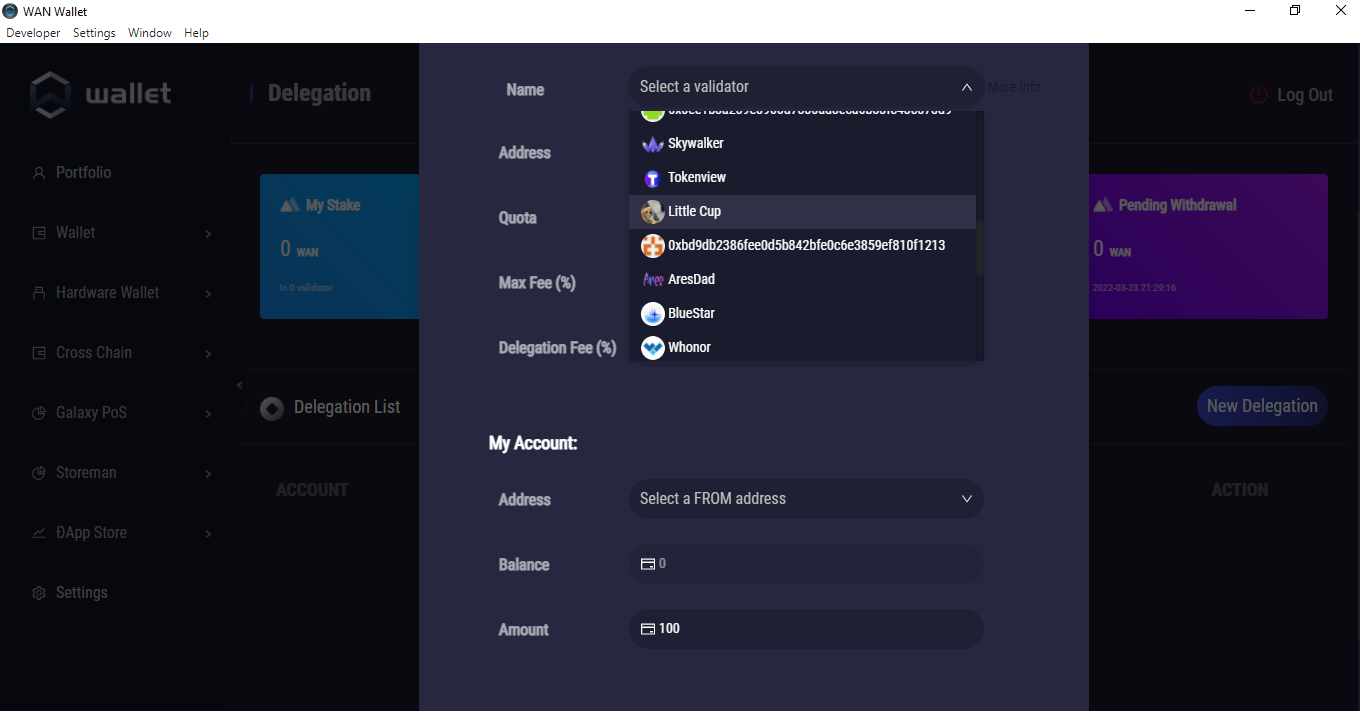Click the validator list scrollbar
Screen dimensions: 1360x711
980,246
